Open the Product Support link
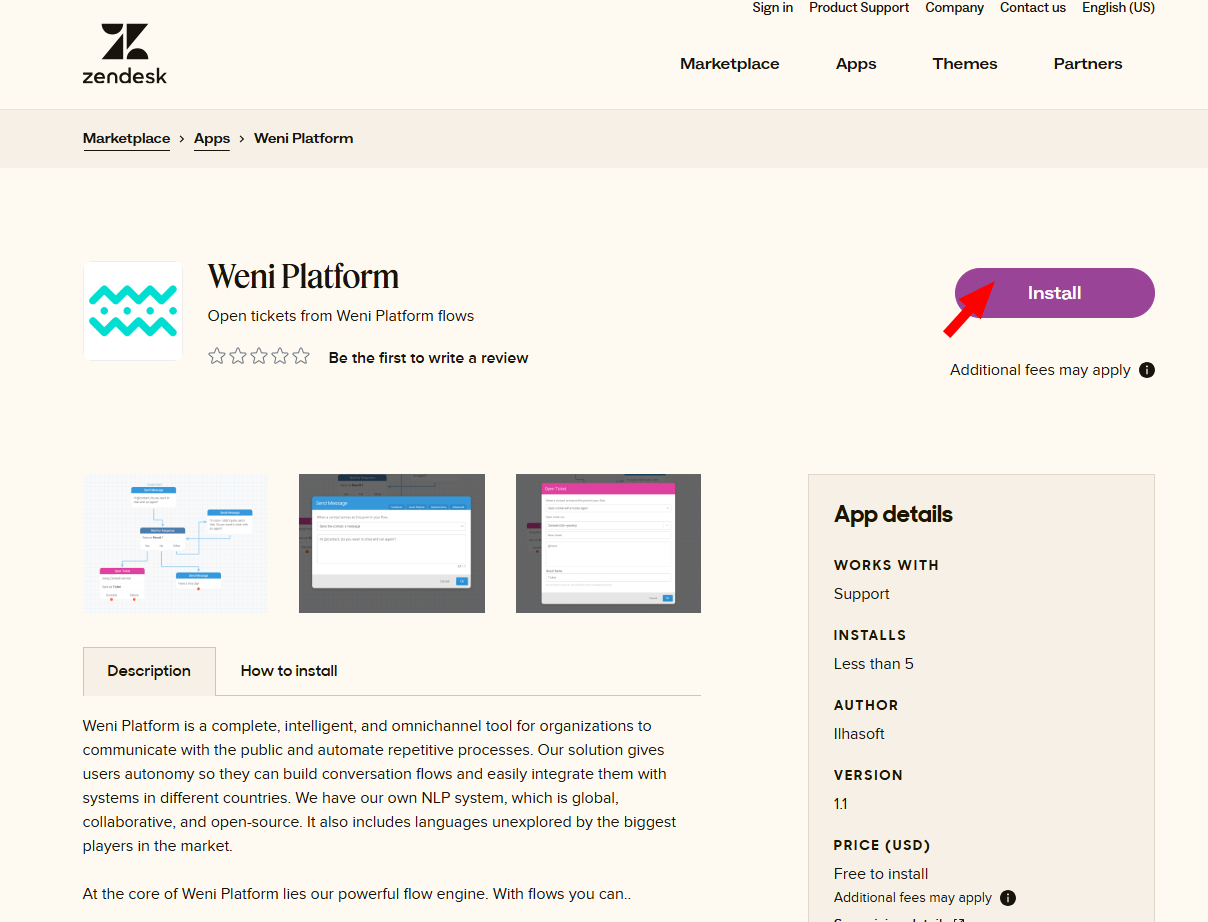 point(859,8)
